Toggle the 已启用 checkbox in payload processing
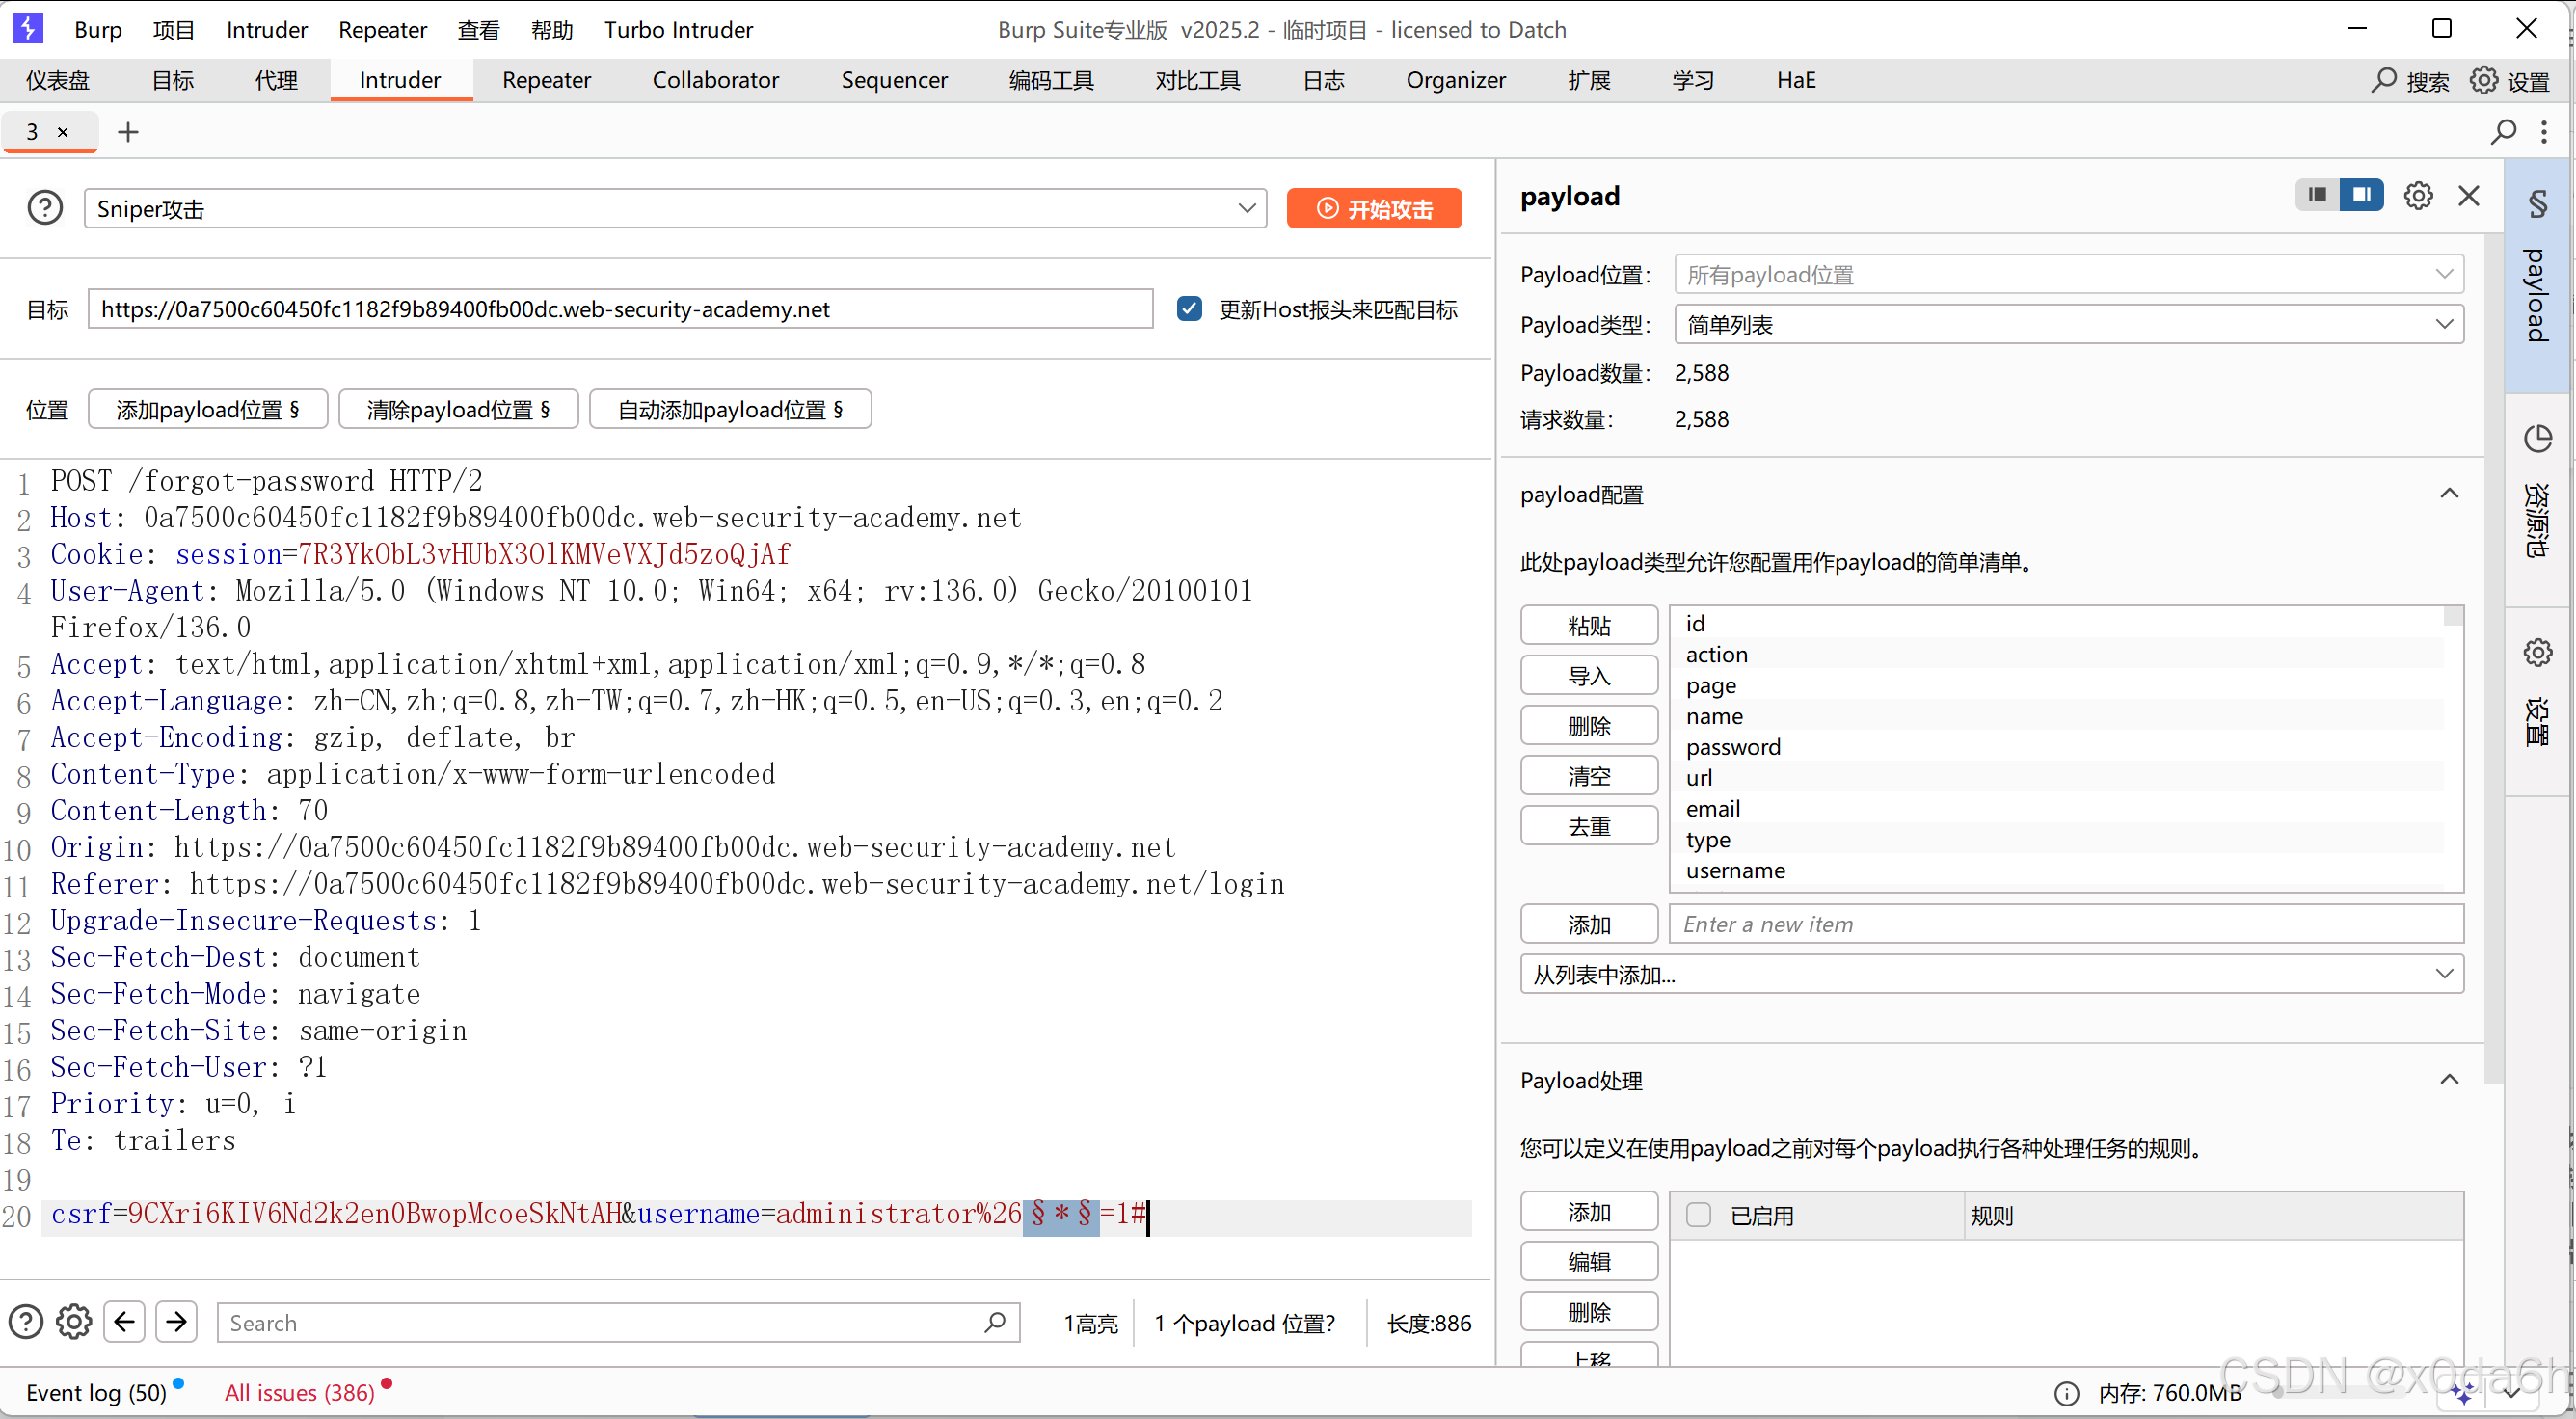2576x1419 pixels. click(1698, 1214)
